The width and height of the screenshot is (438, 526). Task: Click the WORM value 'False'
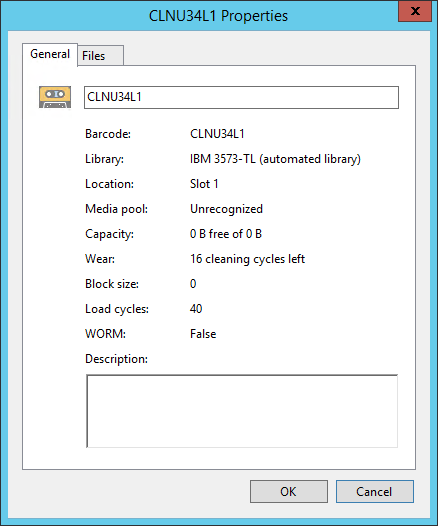pyautogui.click(x=203, y=334)
